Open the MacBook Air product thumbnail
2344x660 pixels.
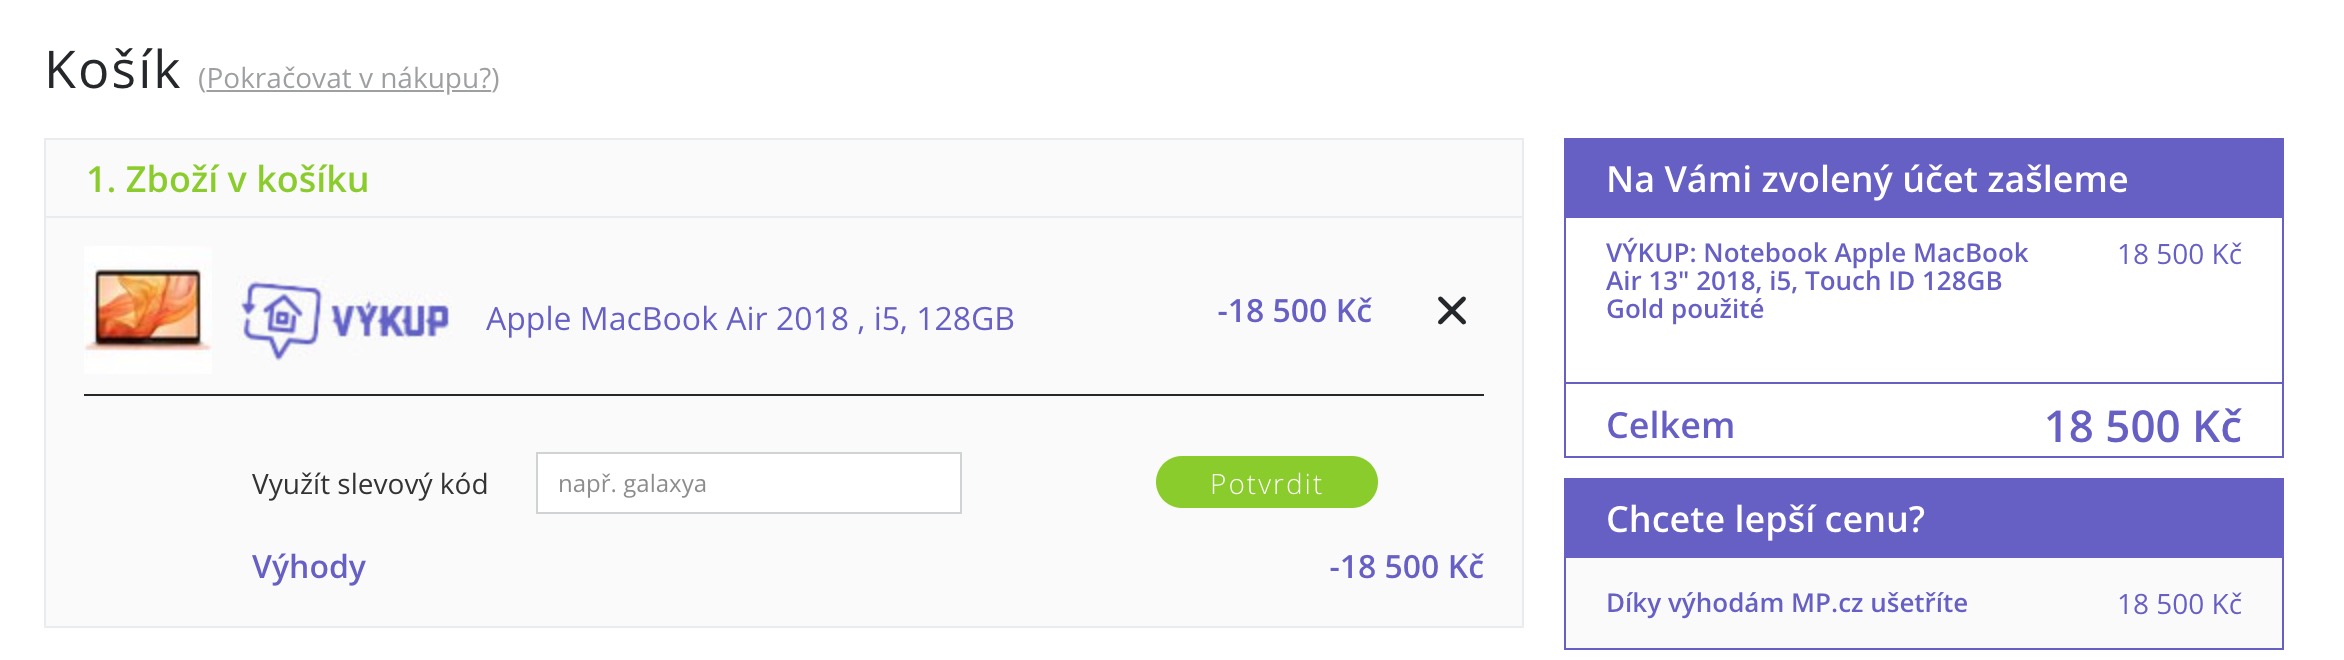pos(148,310)
